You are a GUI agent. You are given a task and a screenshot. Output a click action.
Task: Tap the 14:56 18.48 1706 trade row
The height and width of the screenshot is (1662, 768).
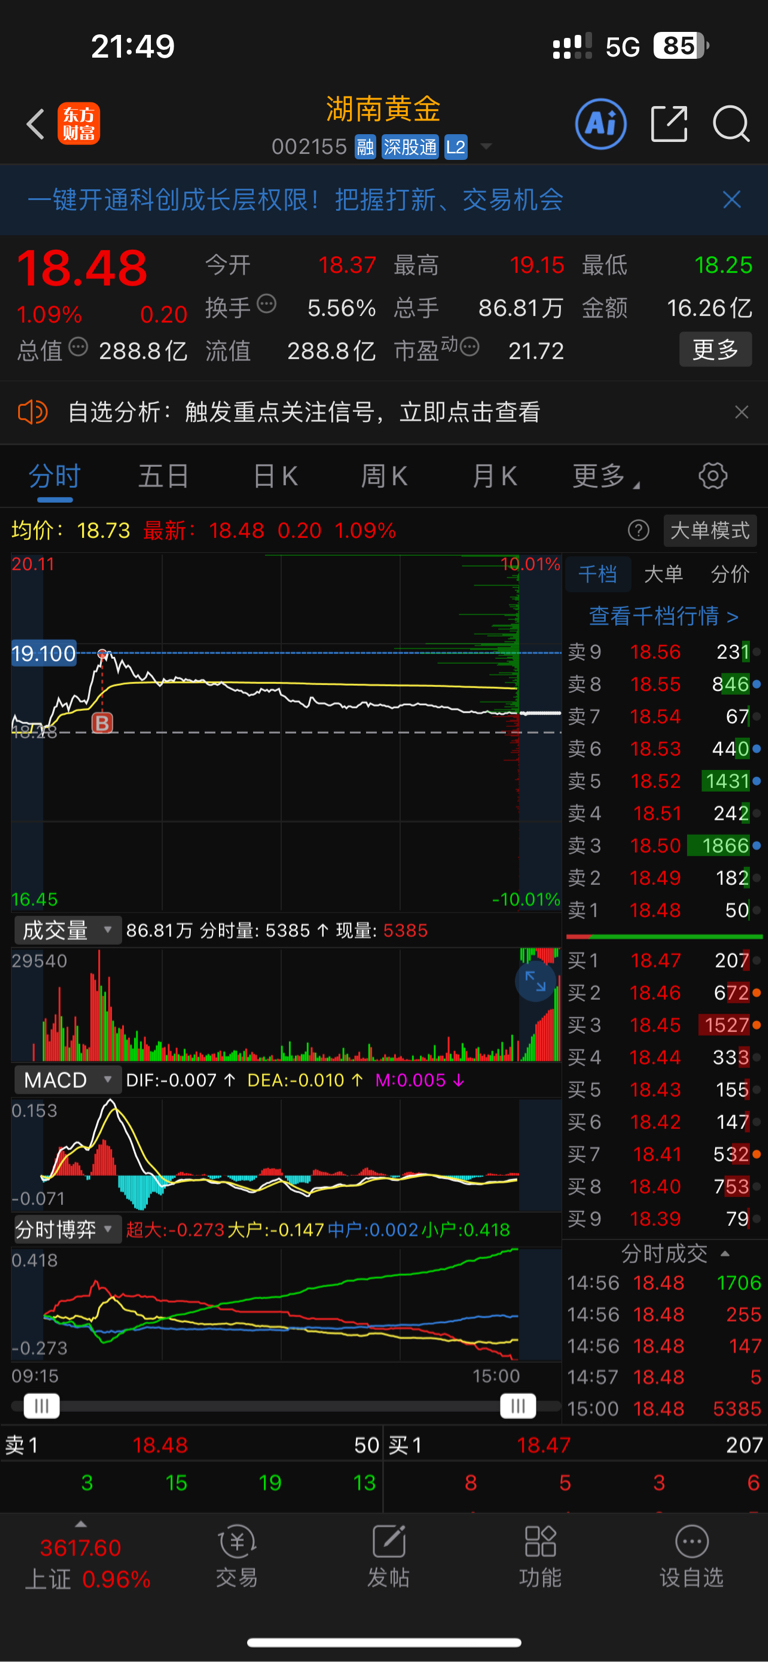pos(664,1283)
